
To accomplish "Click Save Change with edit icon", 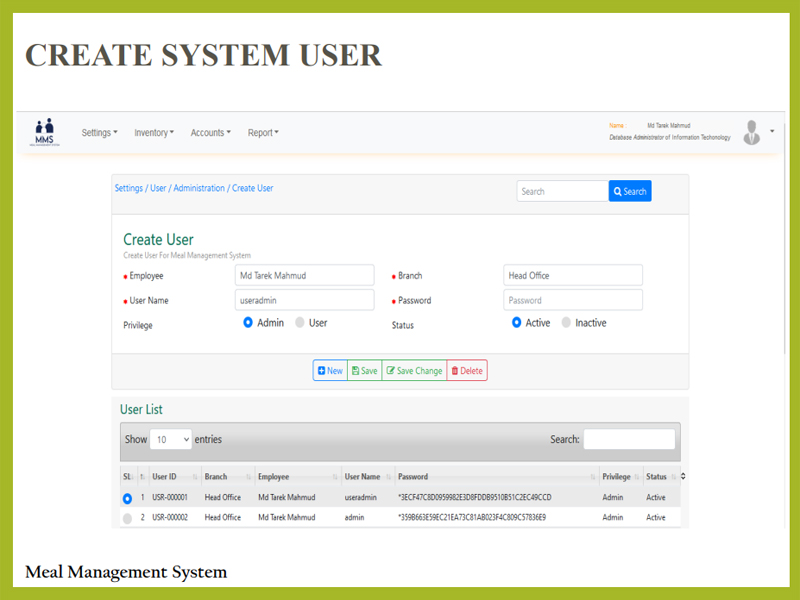I will [x=414, y=371].
